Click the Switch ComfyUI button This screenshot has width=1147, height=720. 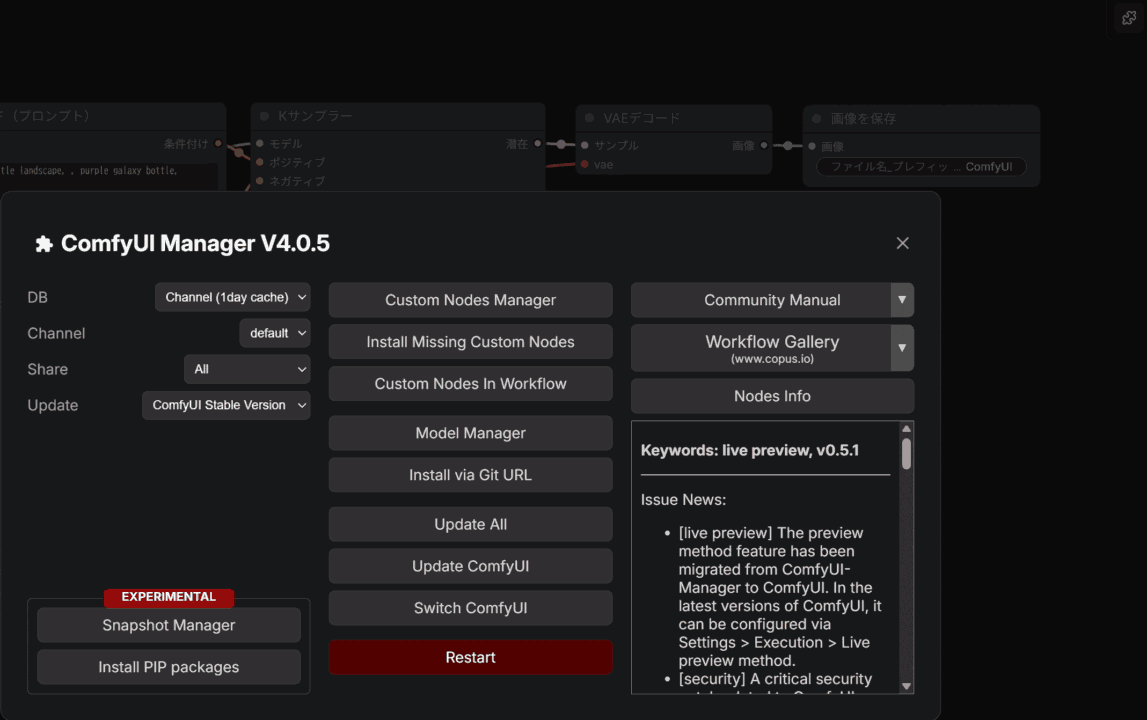click(470, 608)
